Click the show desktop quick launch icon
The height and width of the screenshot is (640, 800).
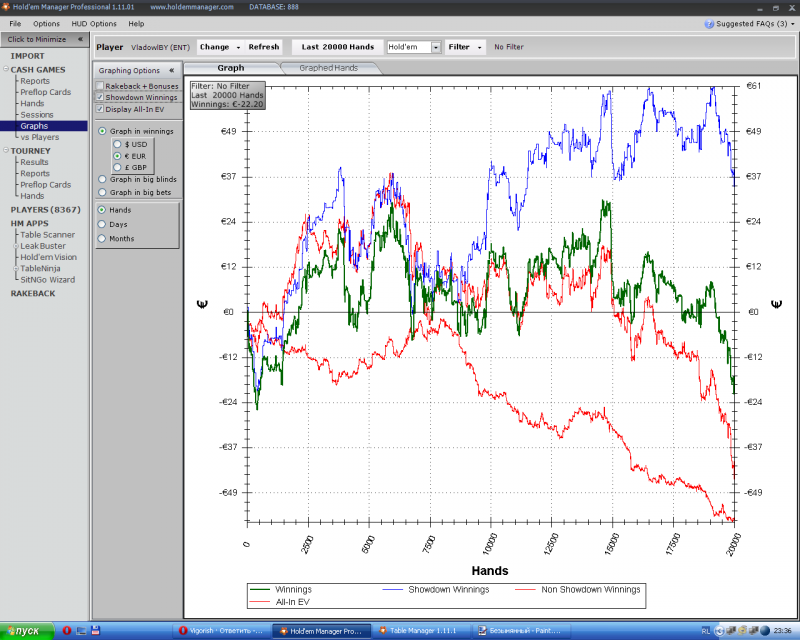tap(81, 631)
